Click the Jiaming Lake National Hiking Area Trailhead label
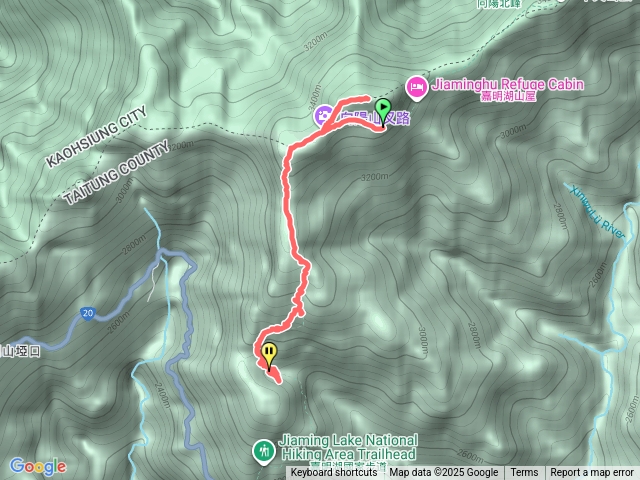 click(349, 448)
